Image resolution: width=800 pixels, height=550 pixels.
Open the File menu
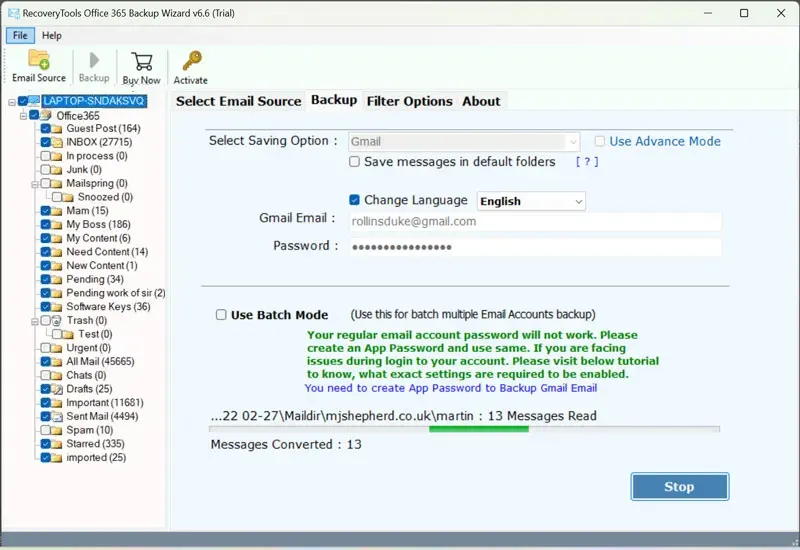pos(20,35)
